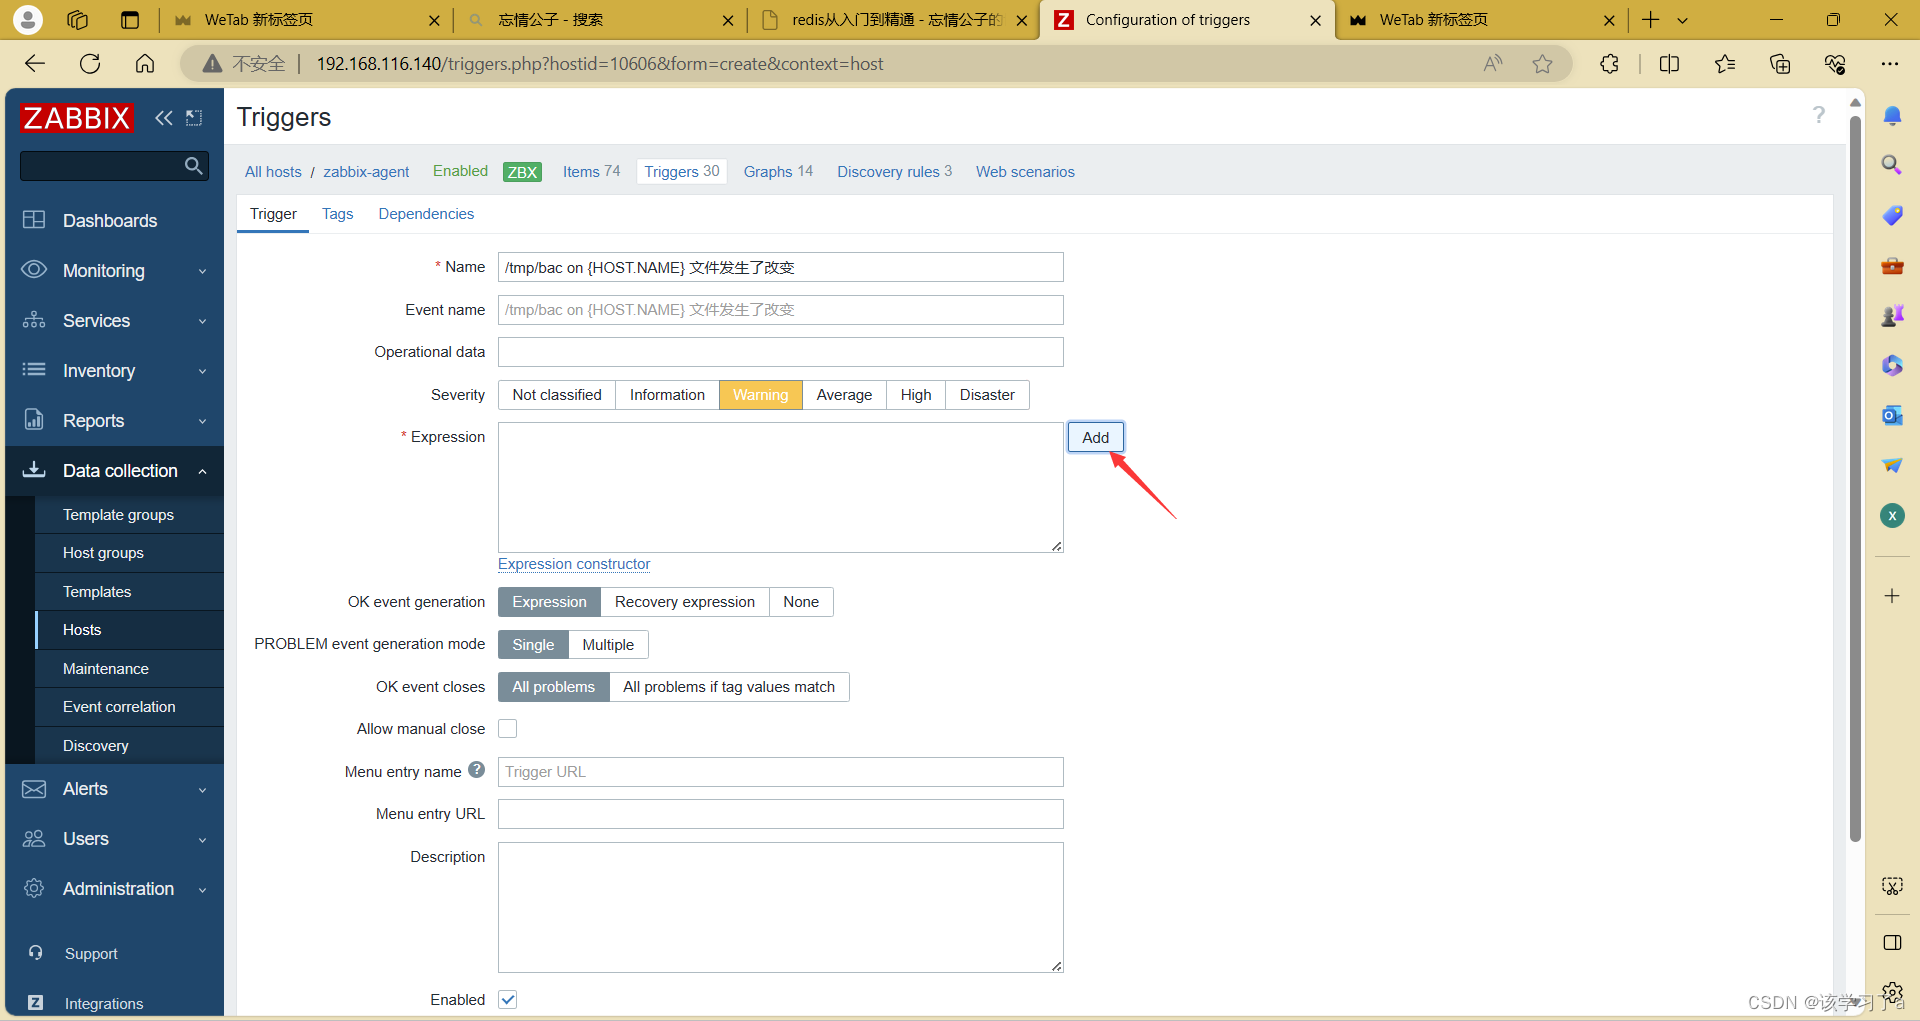This screenshot has height=1021, width=1920.
Task: Reload the page with refresh icon
Action: coord(90,64)
